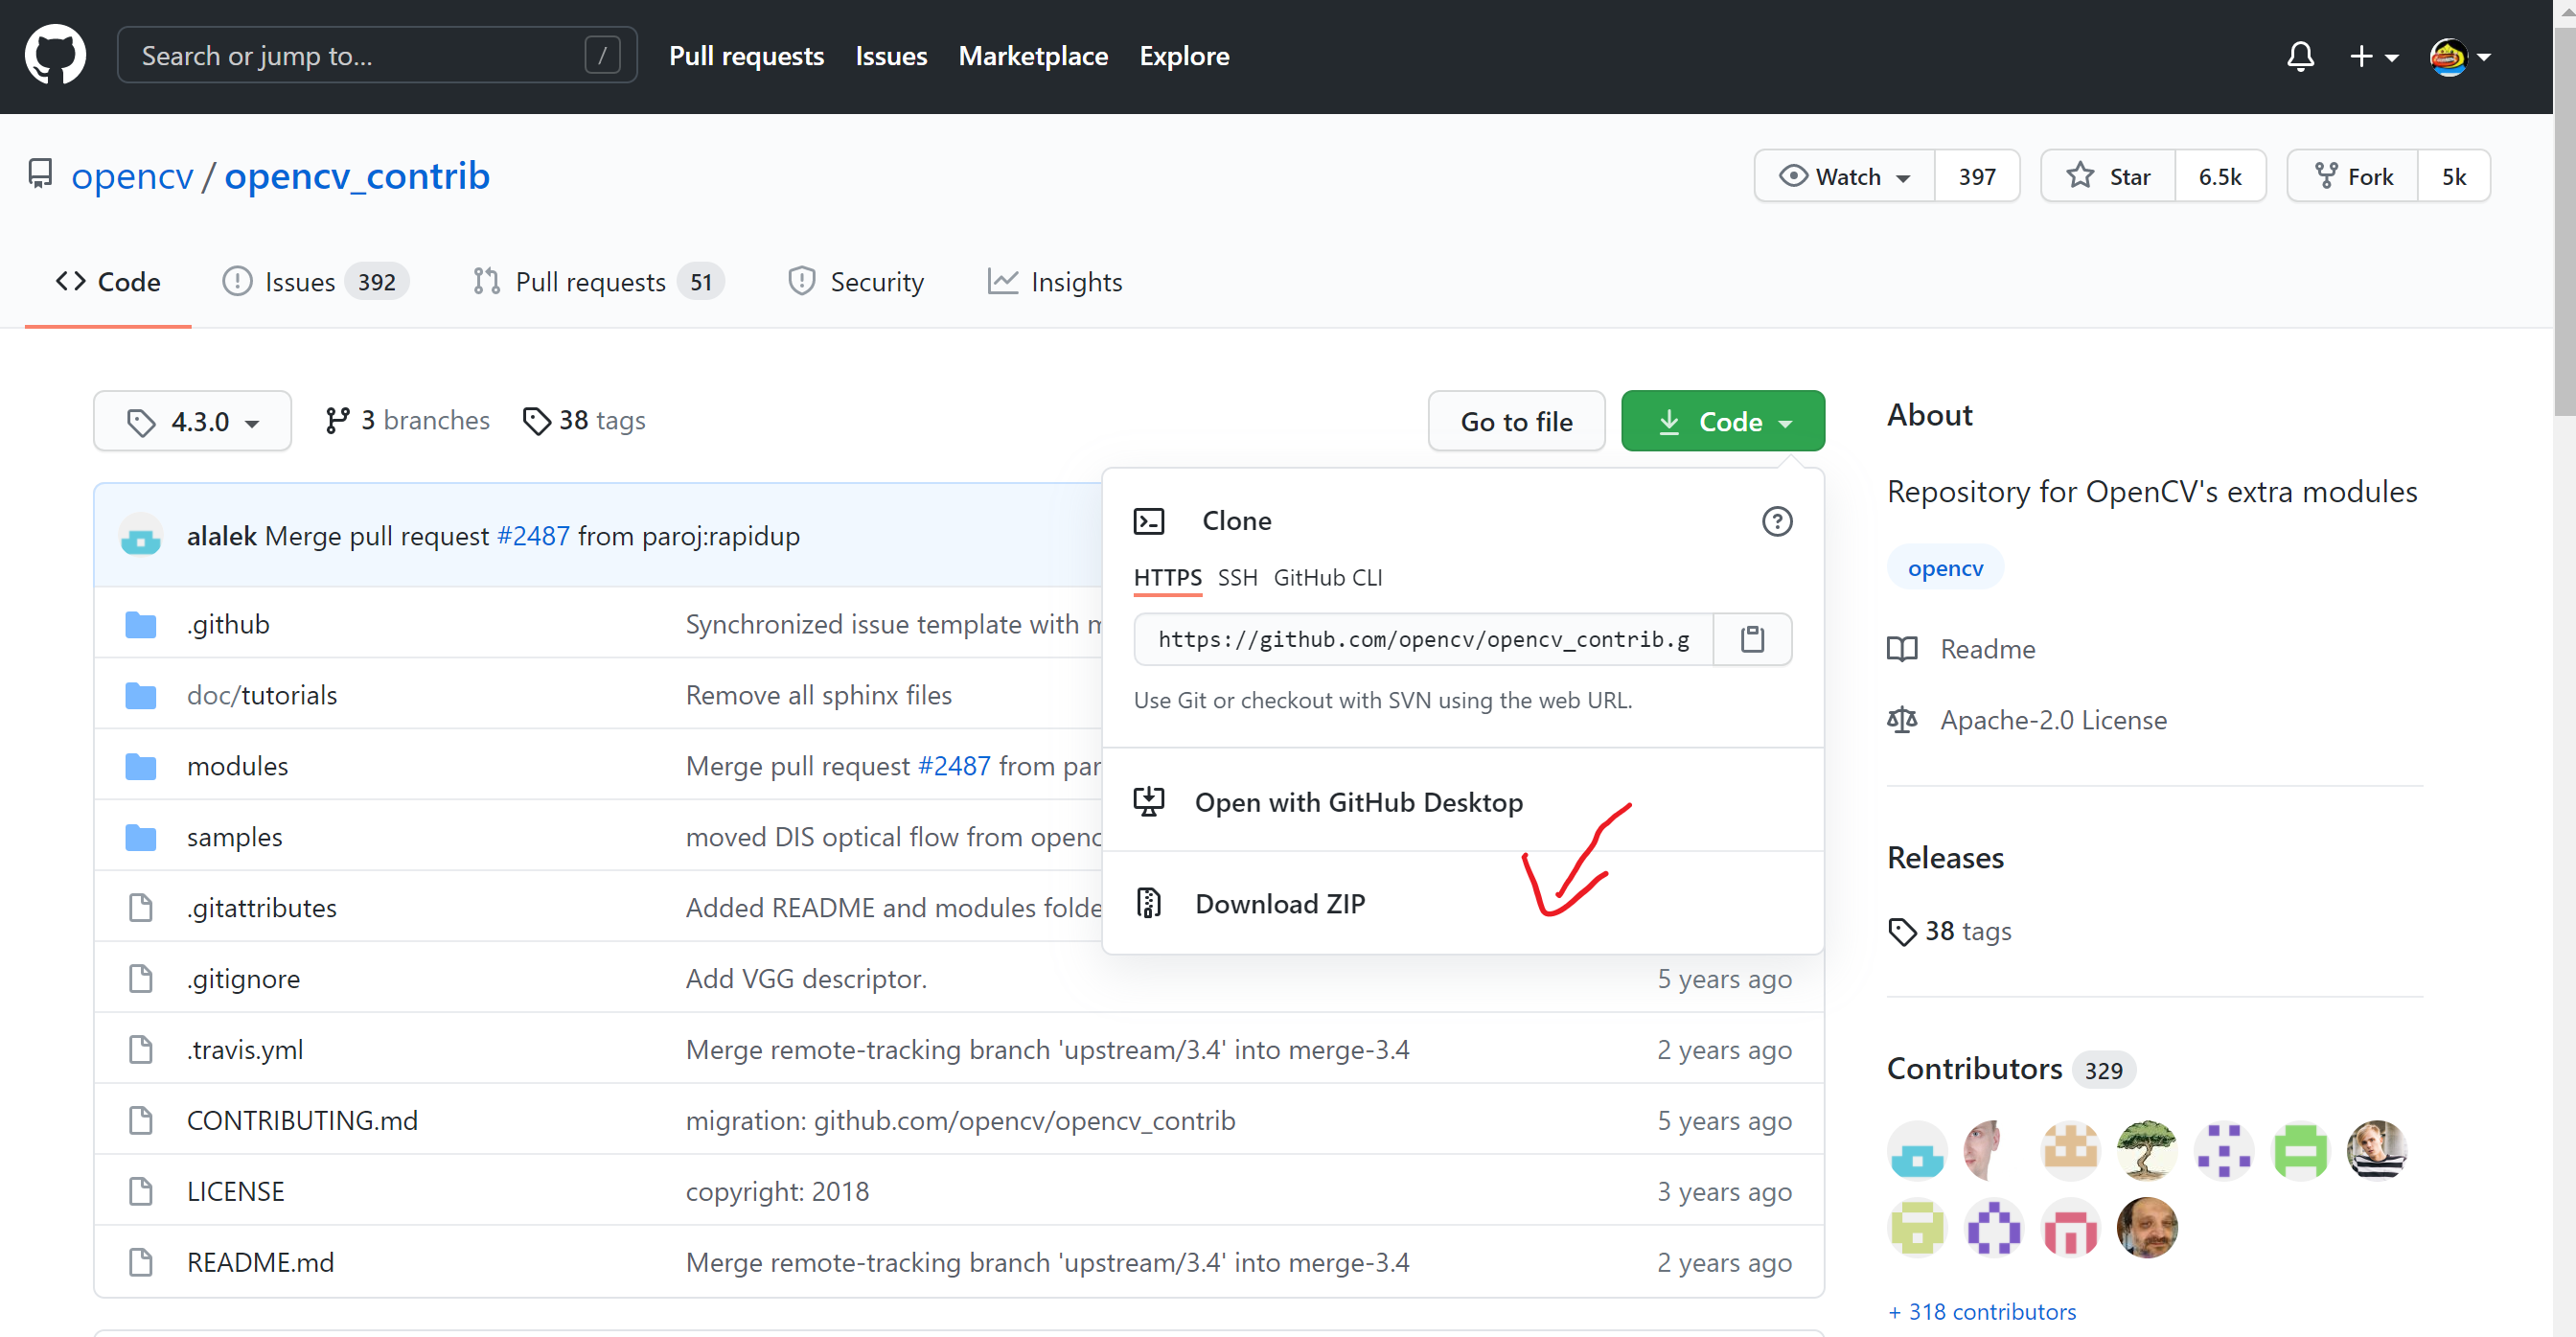
Task: Open the Security tab
Action: click(856, 283)
